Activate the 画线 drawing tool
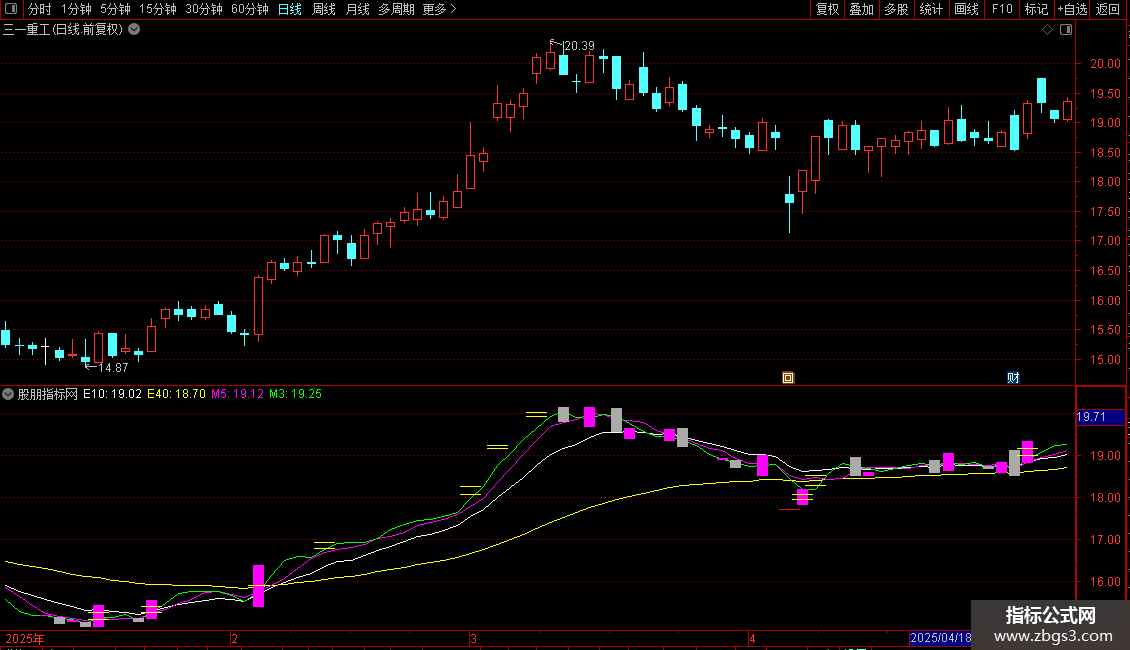The width and height of the screenshot is (1130, 650). [x=966, y=9]
